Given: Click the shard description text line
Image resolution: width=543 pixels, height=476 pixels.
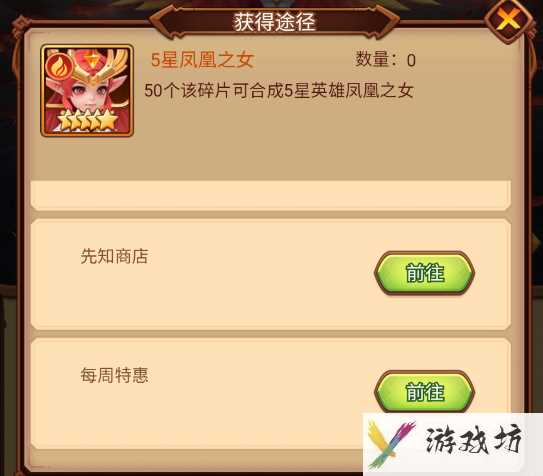Looking at the screenshot, I should (x=279, y=91).
